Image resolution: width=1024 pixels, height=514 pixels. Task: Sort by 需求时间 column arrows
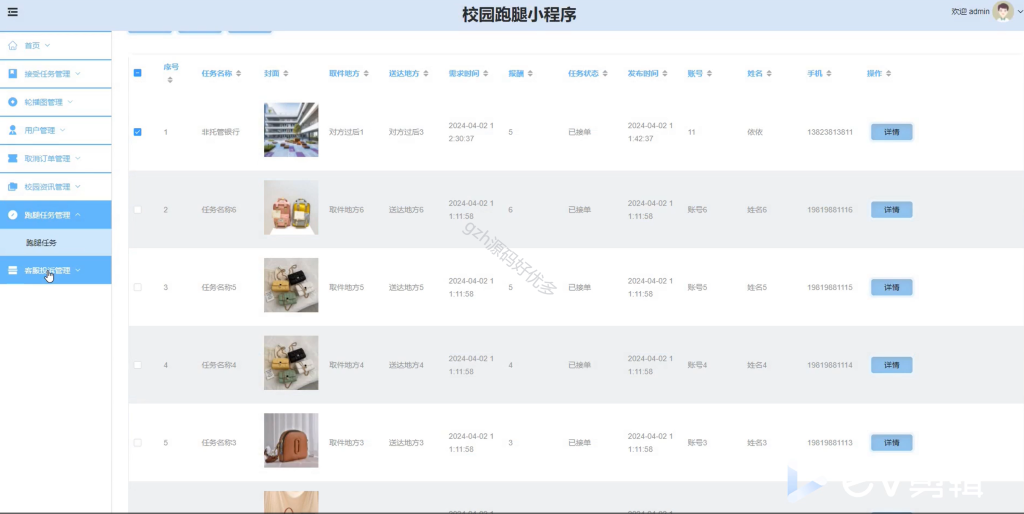coord(485,74)
